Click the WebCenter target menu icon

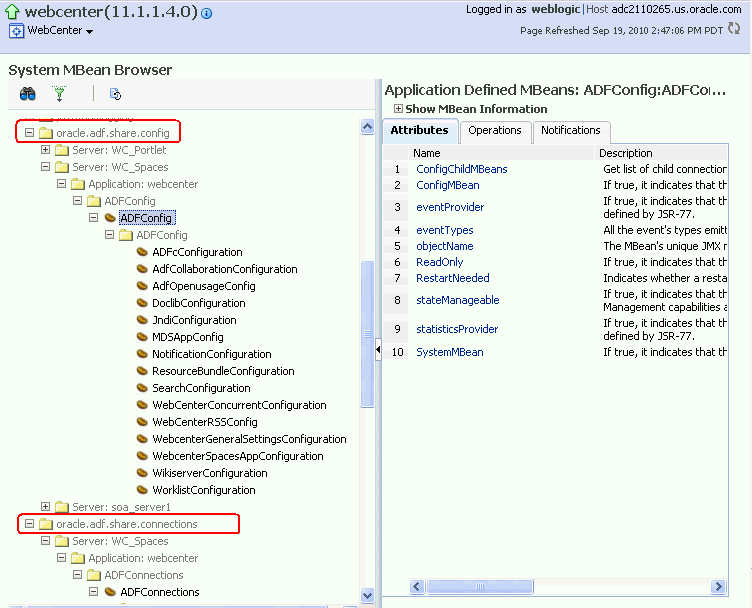[x=16, y=31]
